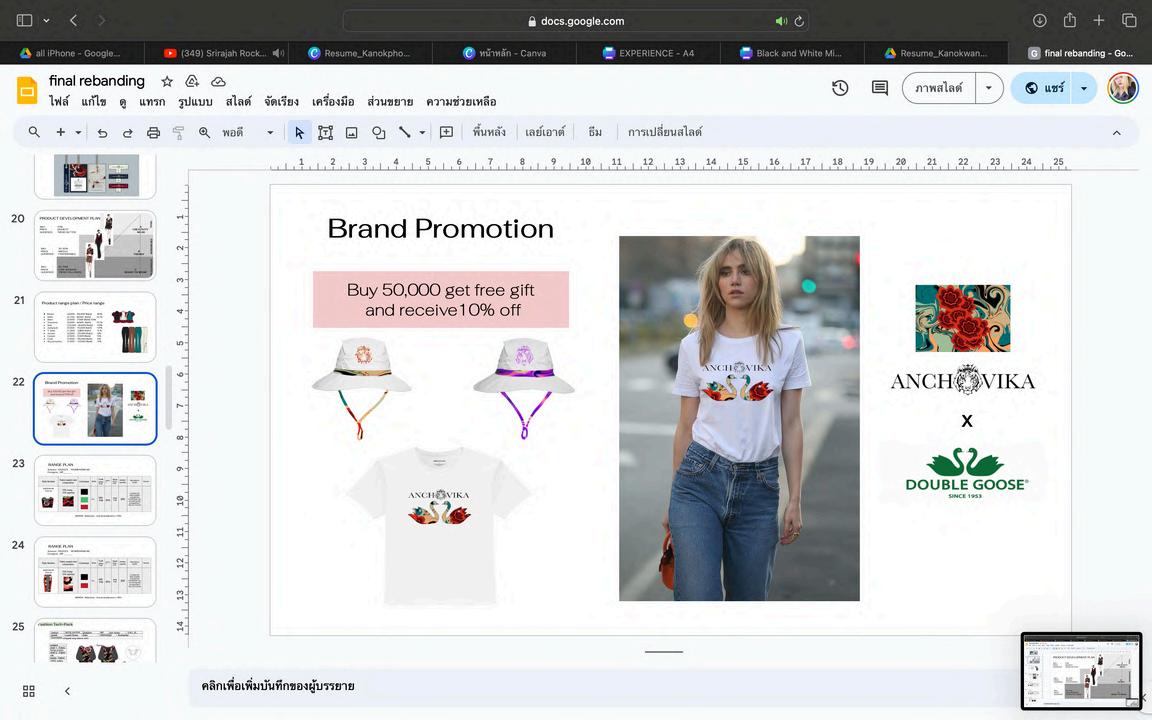Toggle the filmstrip grid view button
The height and width of the screenshot is (720, 1152).
29,691
